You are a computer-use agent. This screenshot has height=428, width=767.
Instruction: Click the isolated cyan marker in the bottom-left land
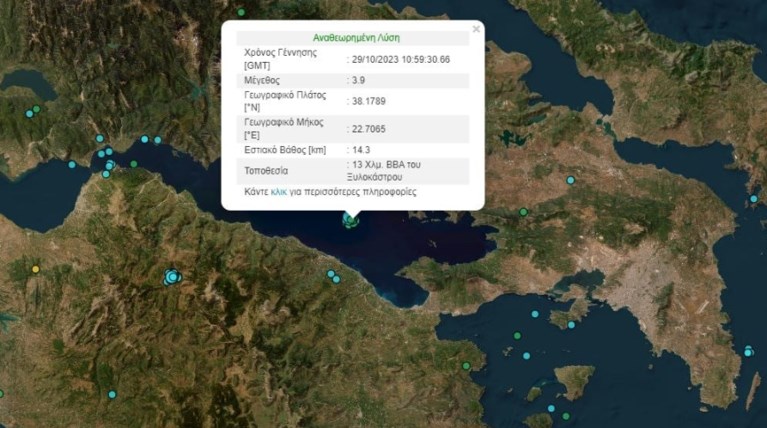[x=111, y=395]
